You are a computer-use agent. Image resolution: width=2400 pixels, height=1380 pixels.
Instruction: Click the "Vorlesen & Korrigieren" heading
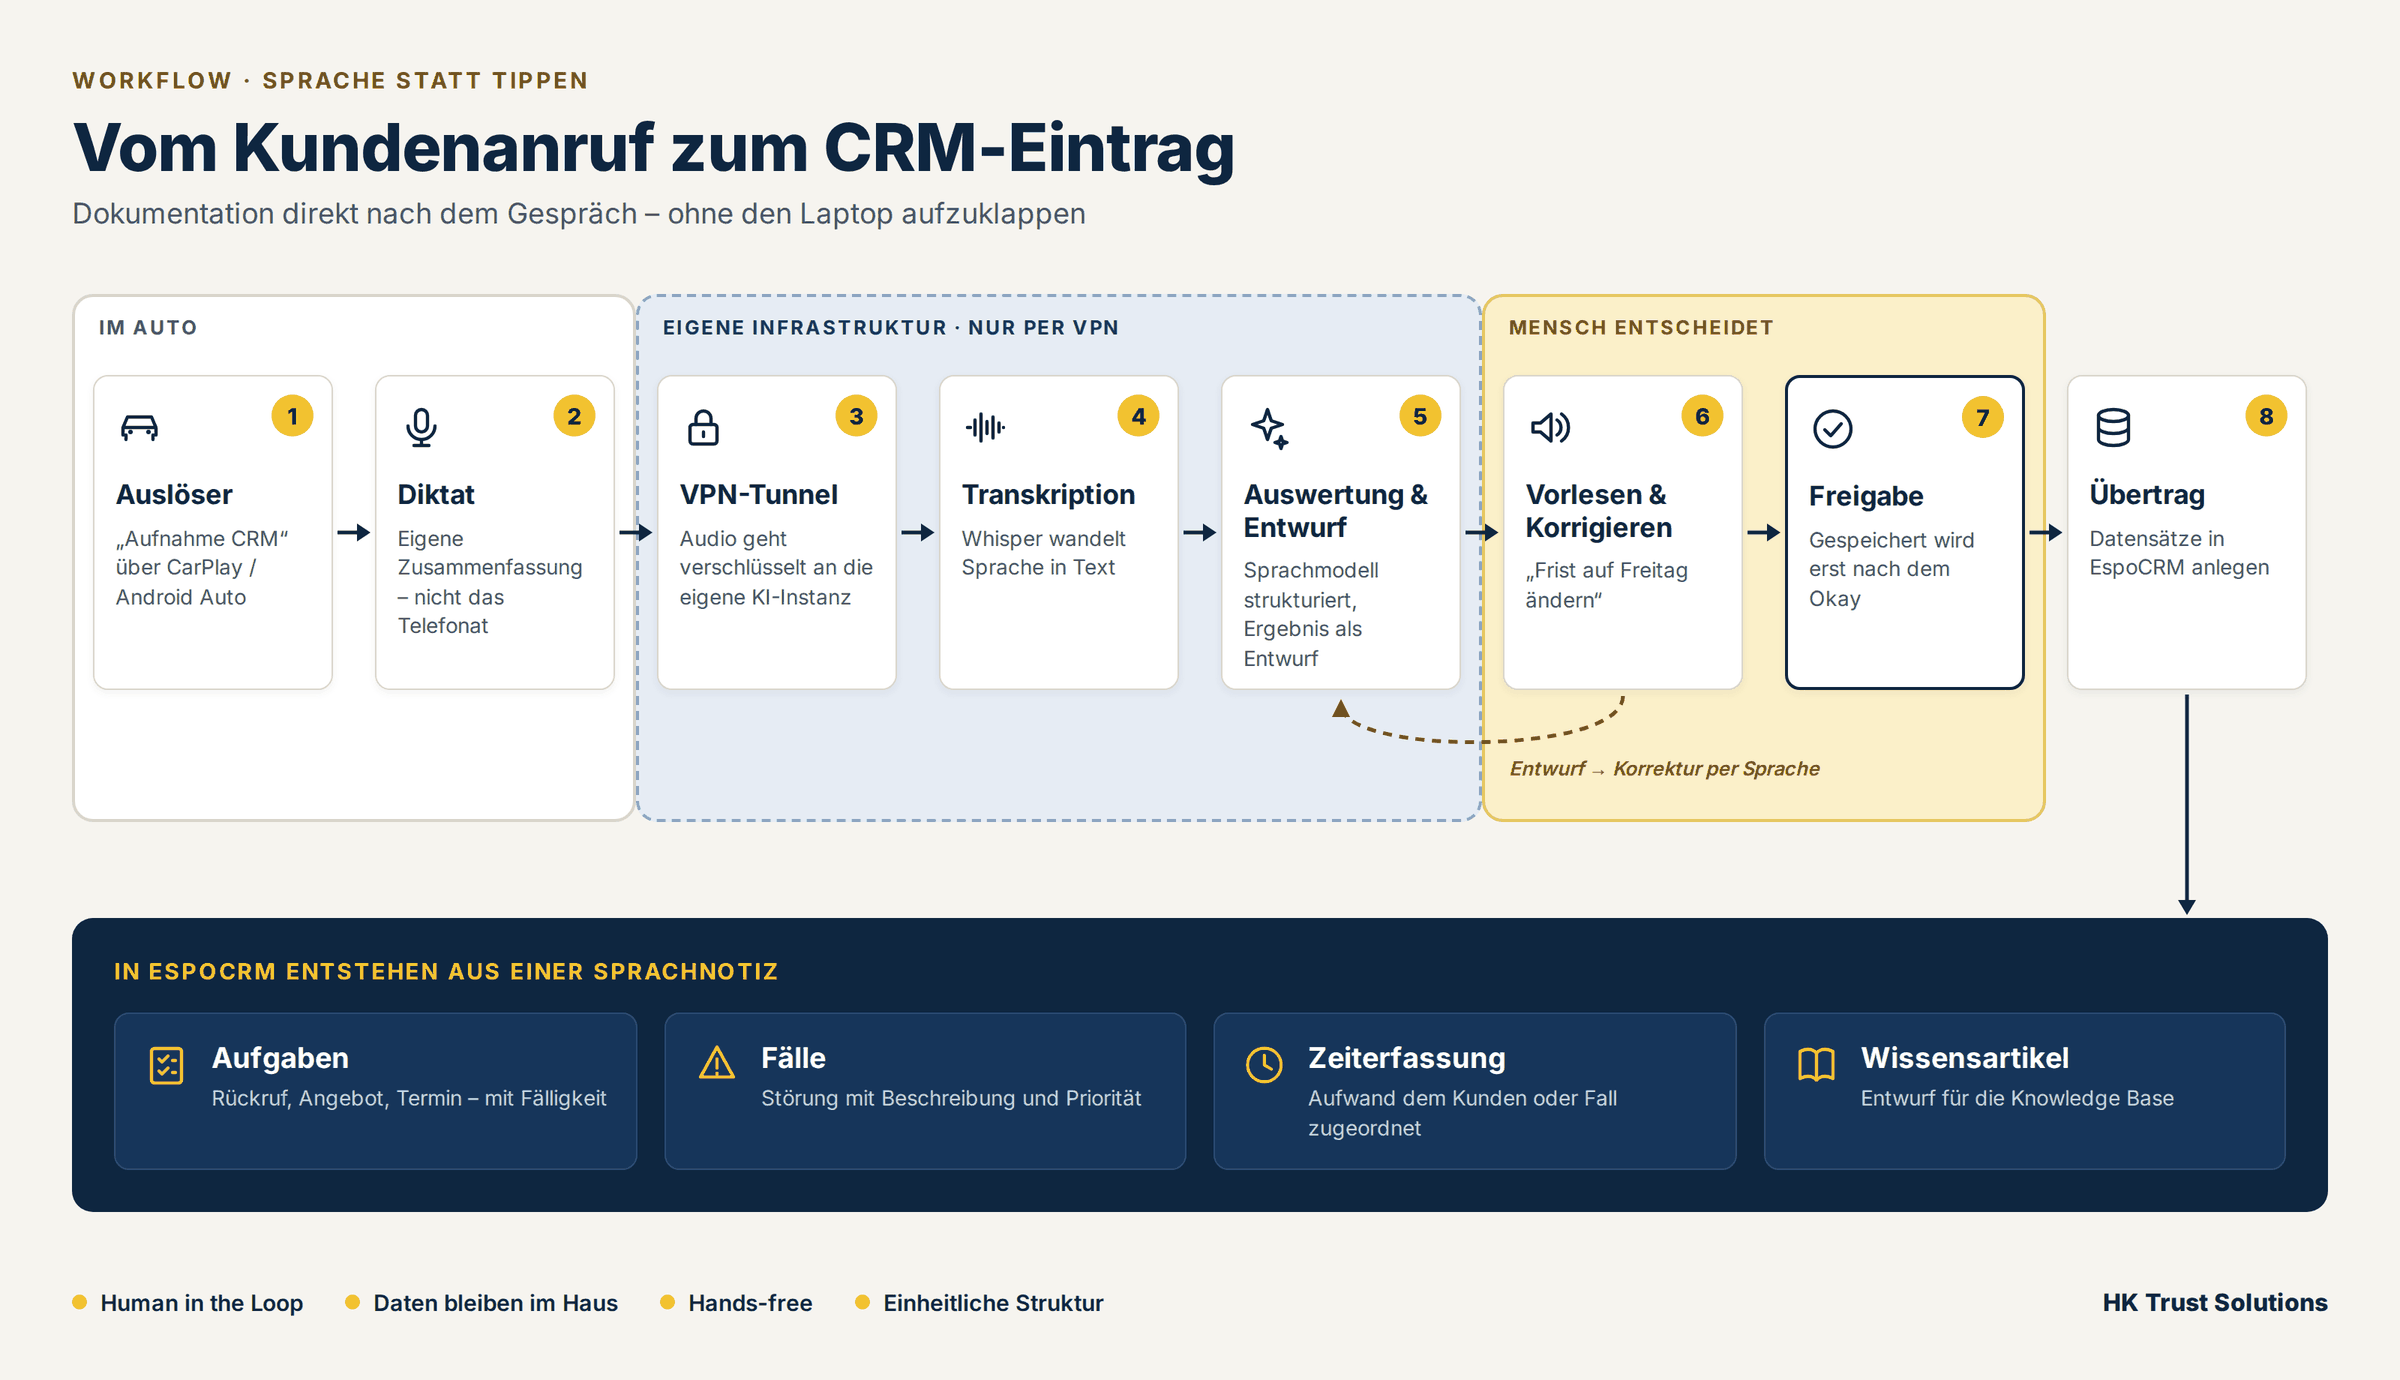pyautogui.click(x=1598, y=510)
